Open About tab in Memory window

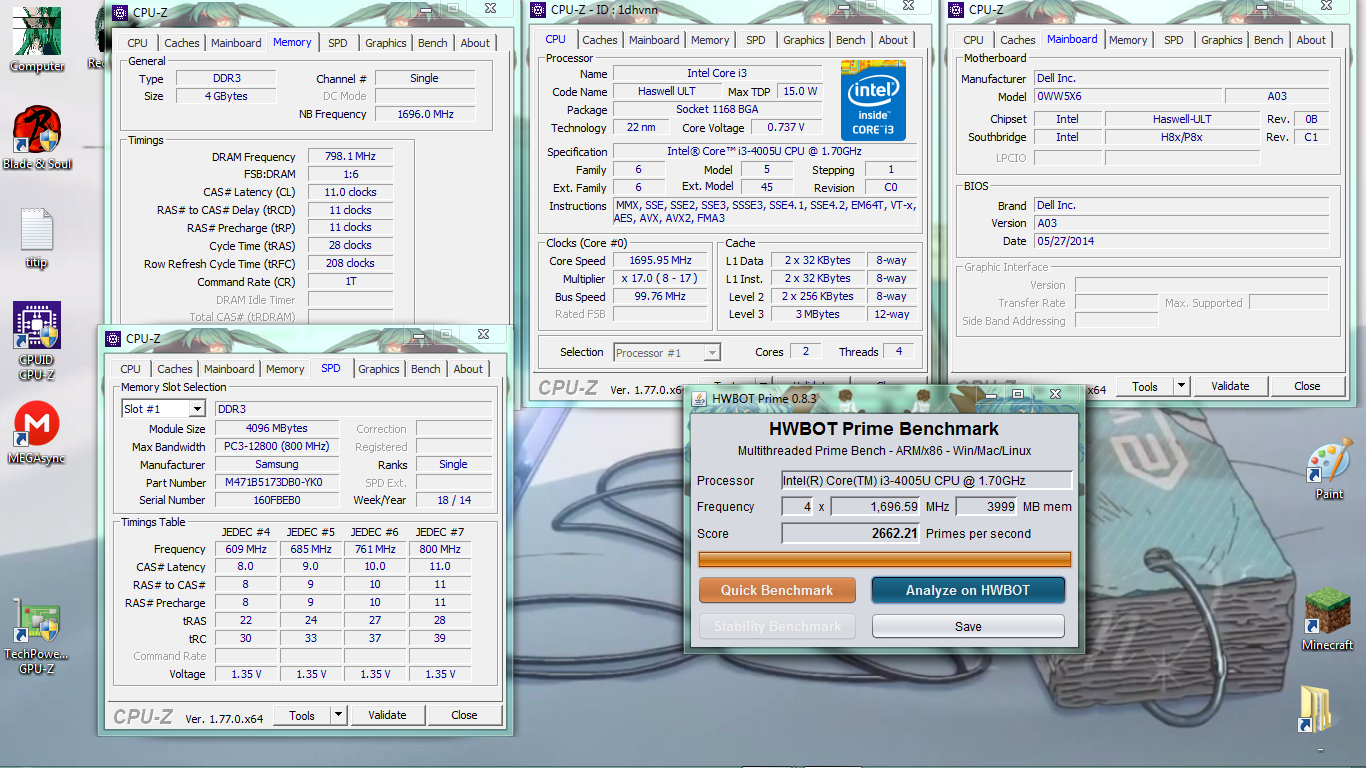tap(476, 43)
